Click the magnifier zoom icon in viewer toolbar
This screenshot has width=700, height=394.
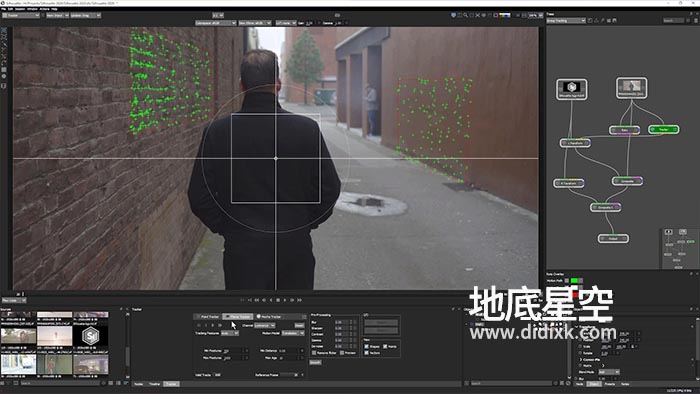pos(465,15)
